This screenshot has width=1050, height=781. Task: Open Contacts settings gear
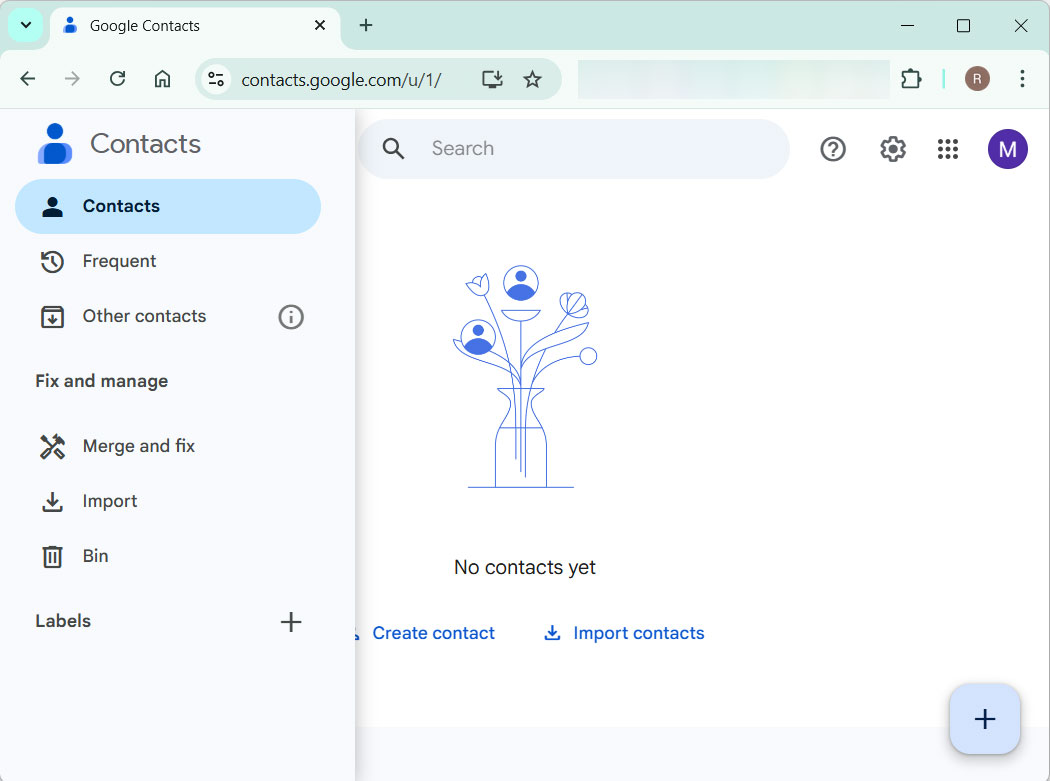pyautogui.click(x=892, y=148)
